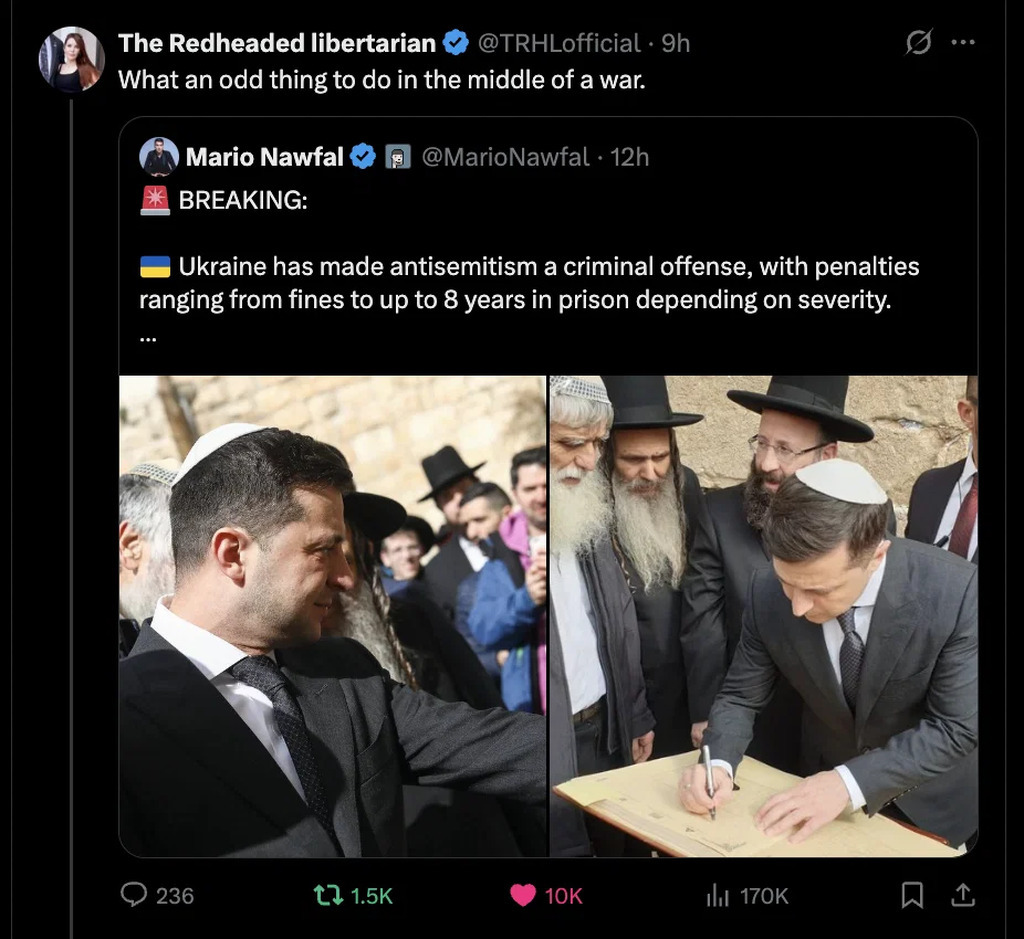1024x939 pixels.
Task: Click The Redheaded libertarian display name
Action: pyautogui.click(x=277, y=43)
